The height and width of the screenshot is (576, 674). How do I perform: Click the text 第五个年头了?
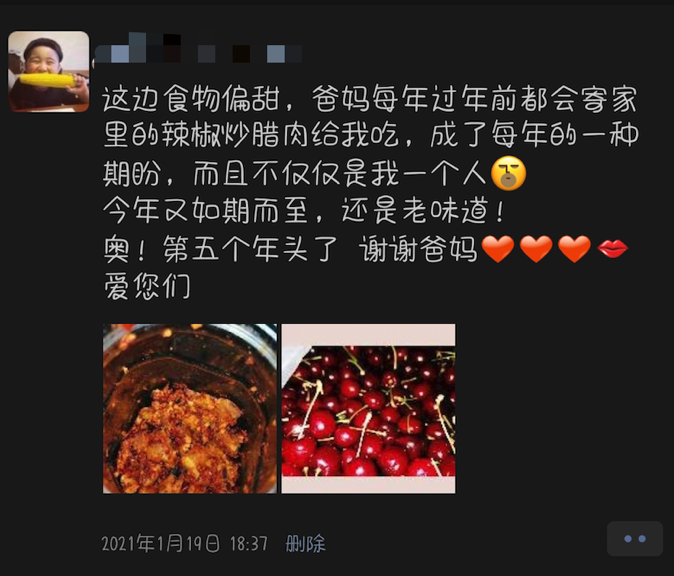click(x=250, y=249)
